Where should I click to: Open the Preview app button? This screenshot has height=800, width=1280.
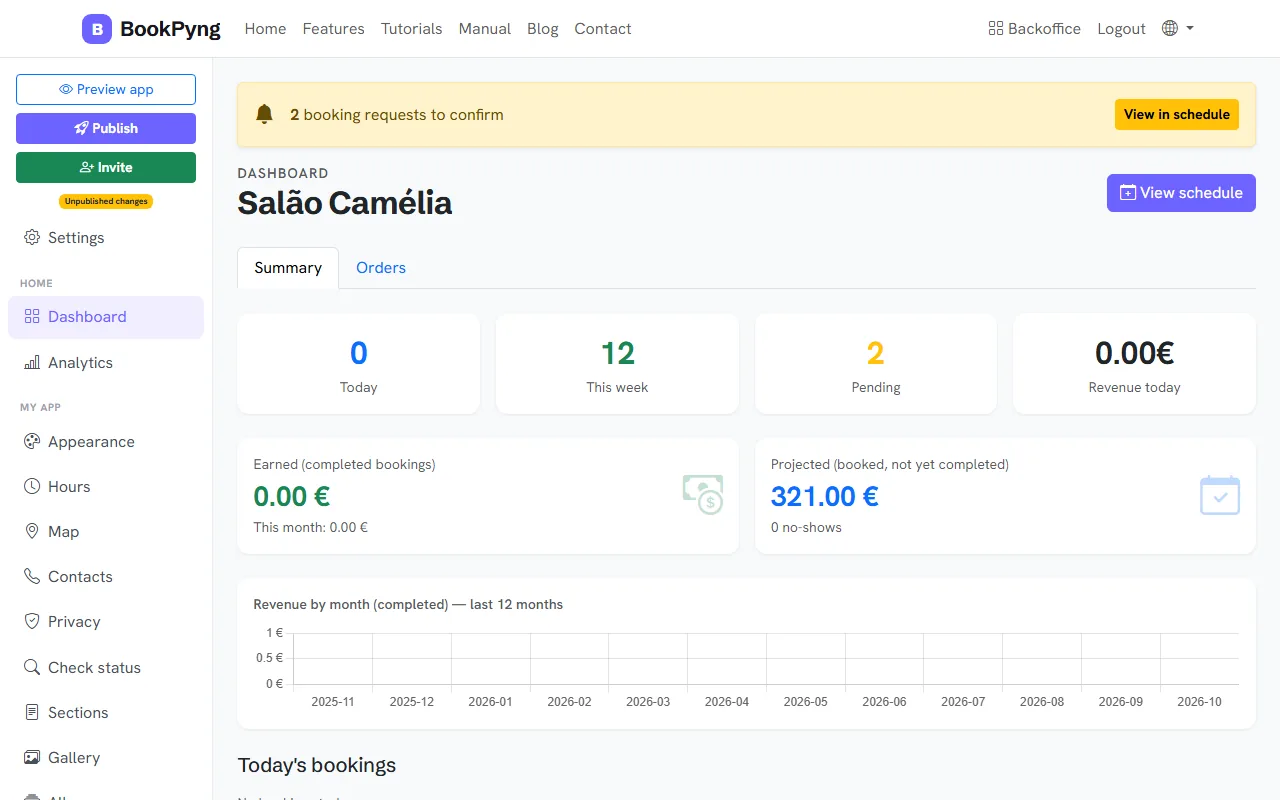click(x=106, y=89)
